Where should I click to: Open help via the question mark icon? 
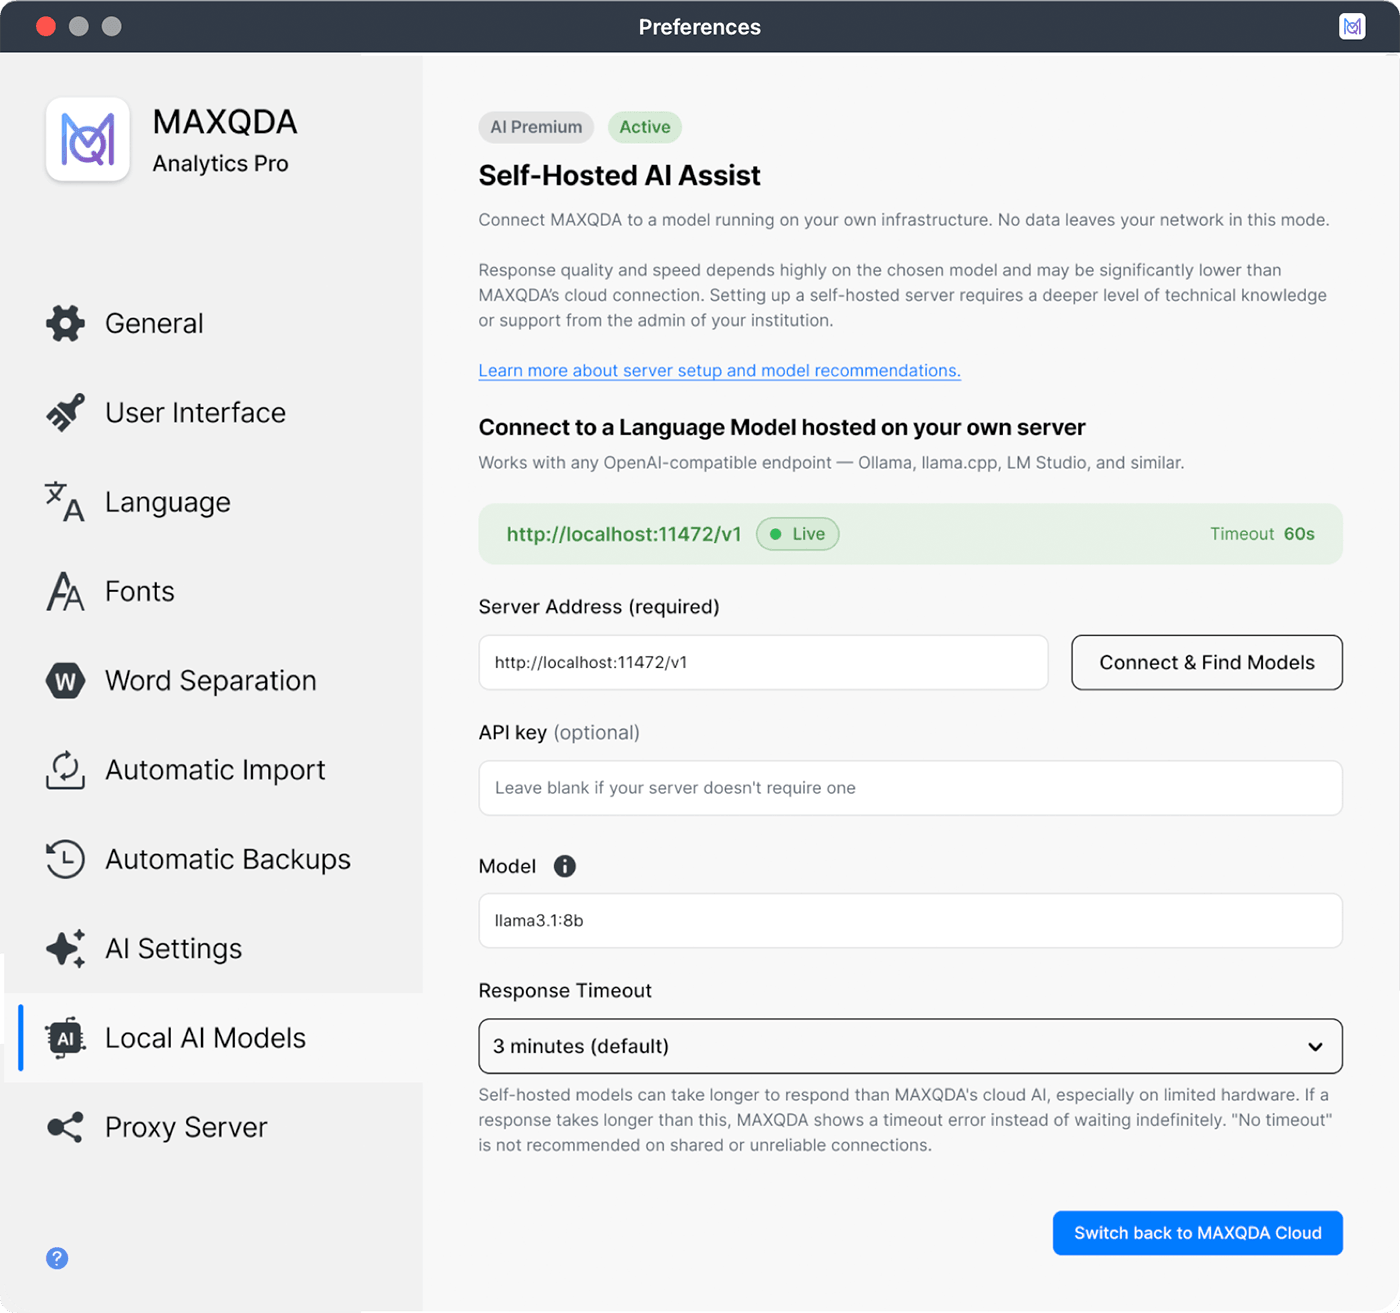pos(57,1258)
